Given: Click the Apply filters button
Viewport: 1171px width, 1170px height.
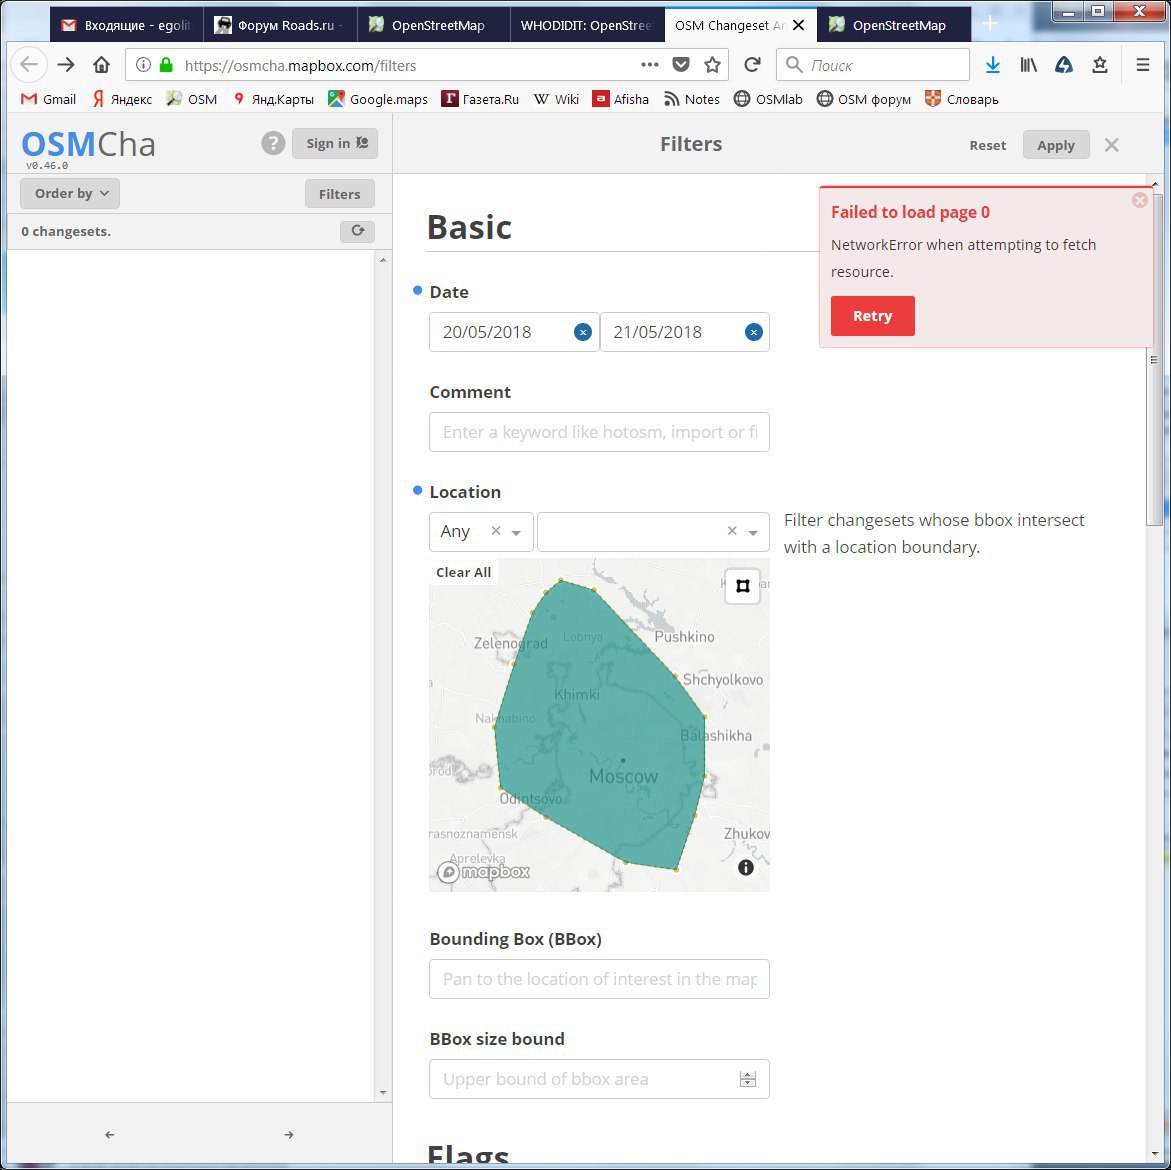Looking at the screenshot, I should click(1055, 146).
